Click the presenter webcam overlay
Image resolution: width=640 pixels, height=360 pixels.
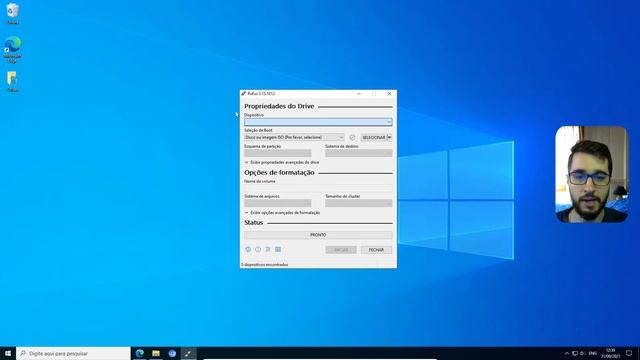(591, 174)
